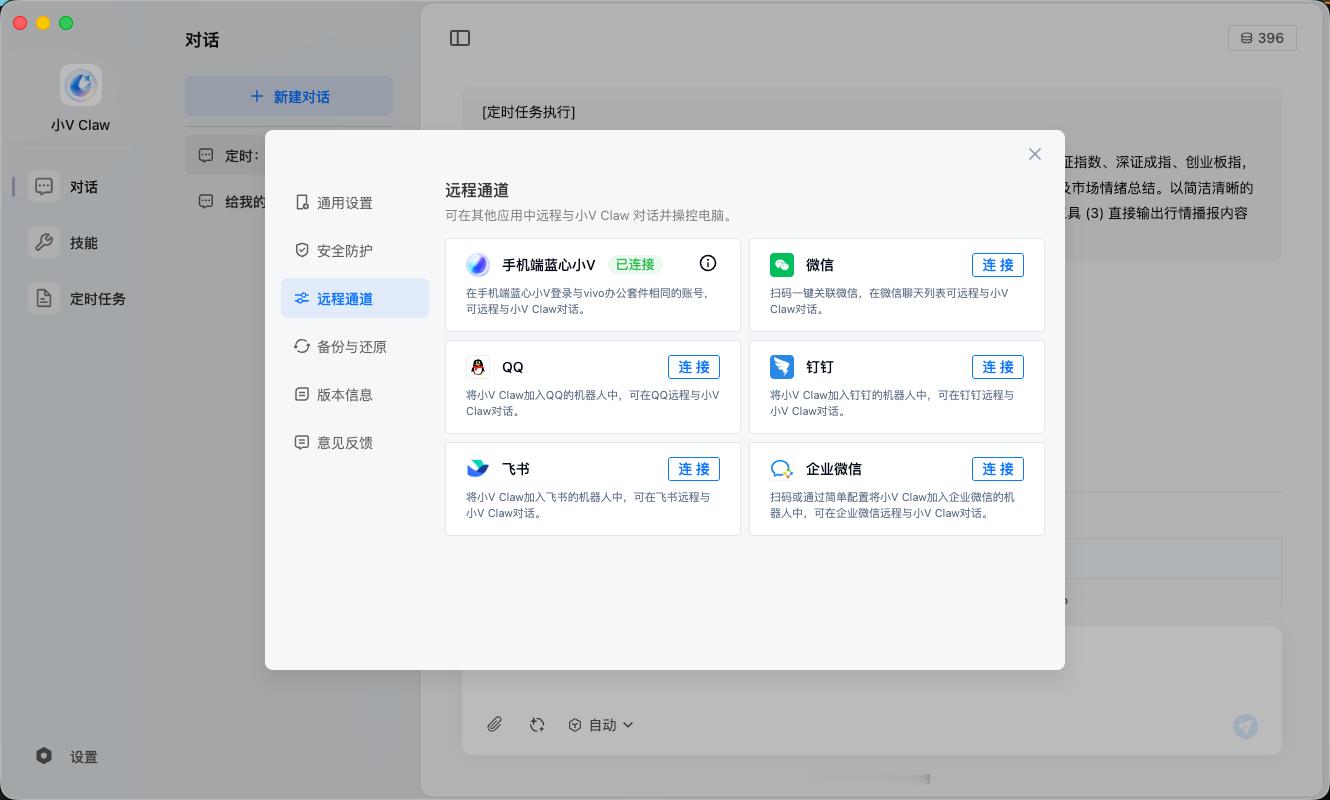1330x800 pixels.
Task: Click the chat message input box
Action: coord(872,690)
